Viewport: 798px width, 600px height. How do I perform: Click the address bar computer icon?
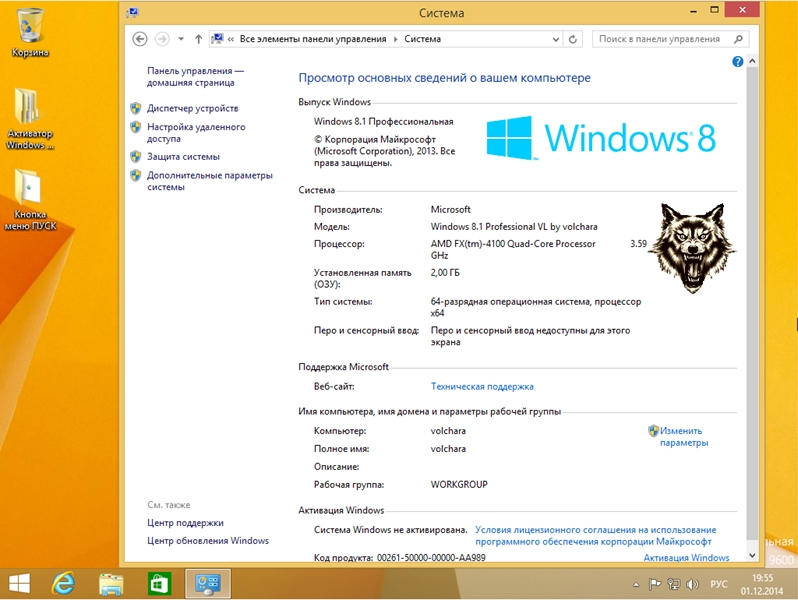217,39
